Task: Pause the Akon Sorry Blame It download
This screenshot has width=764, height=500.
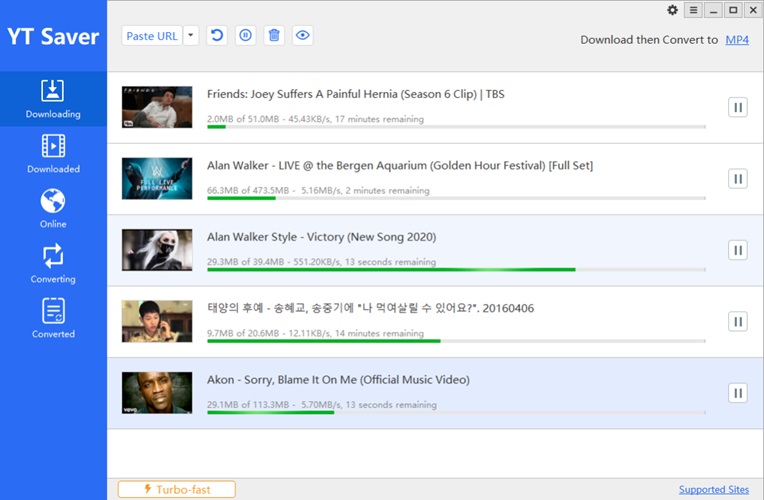Action: [x=738, y=393]
